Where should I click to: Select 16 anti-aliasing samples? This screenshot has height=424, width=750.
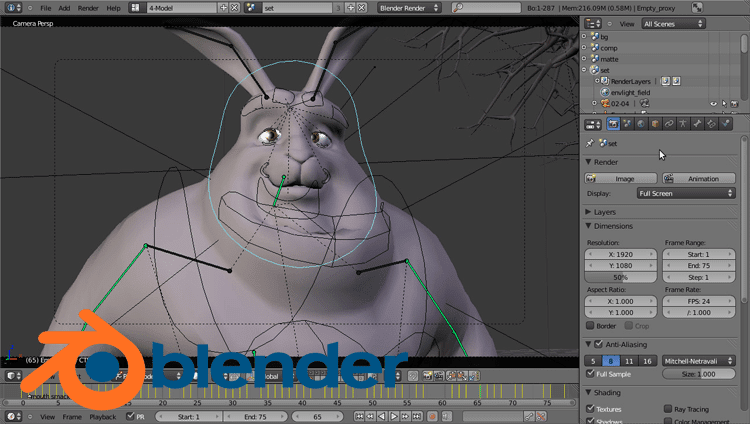point(647,361)
